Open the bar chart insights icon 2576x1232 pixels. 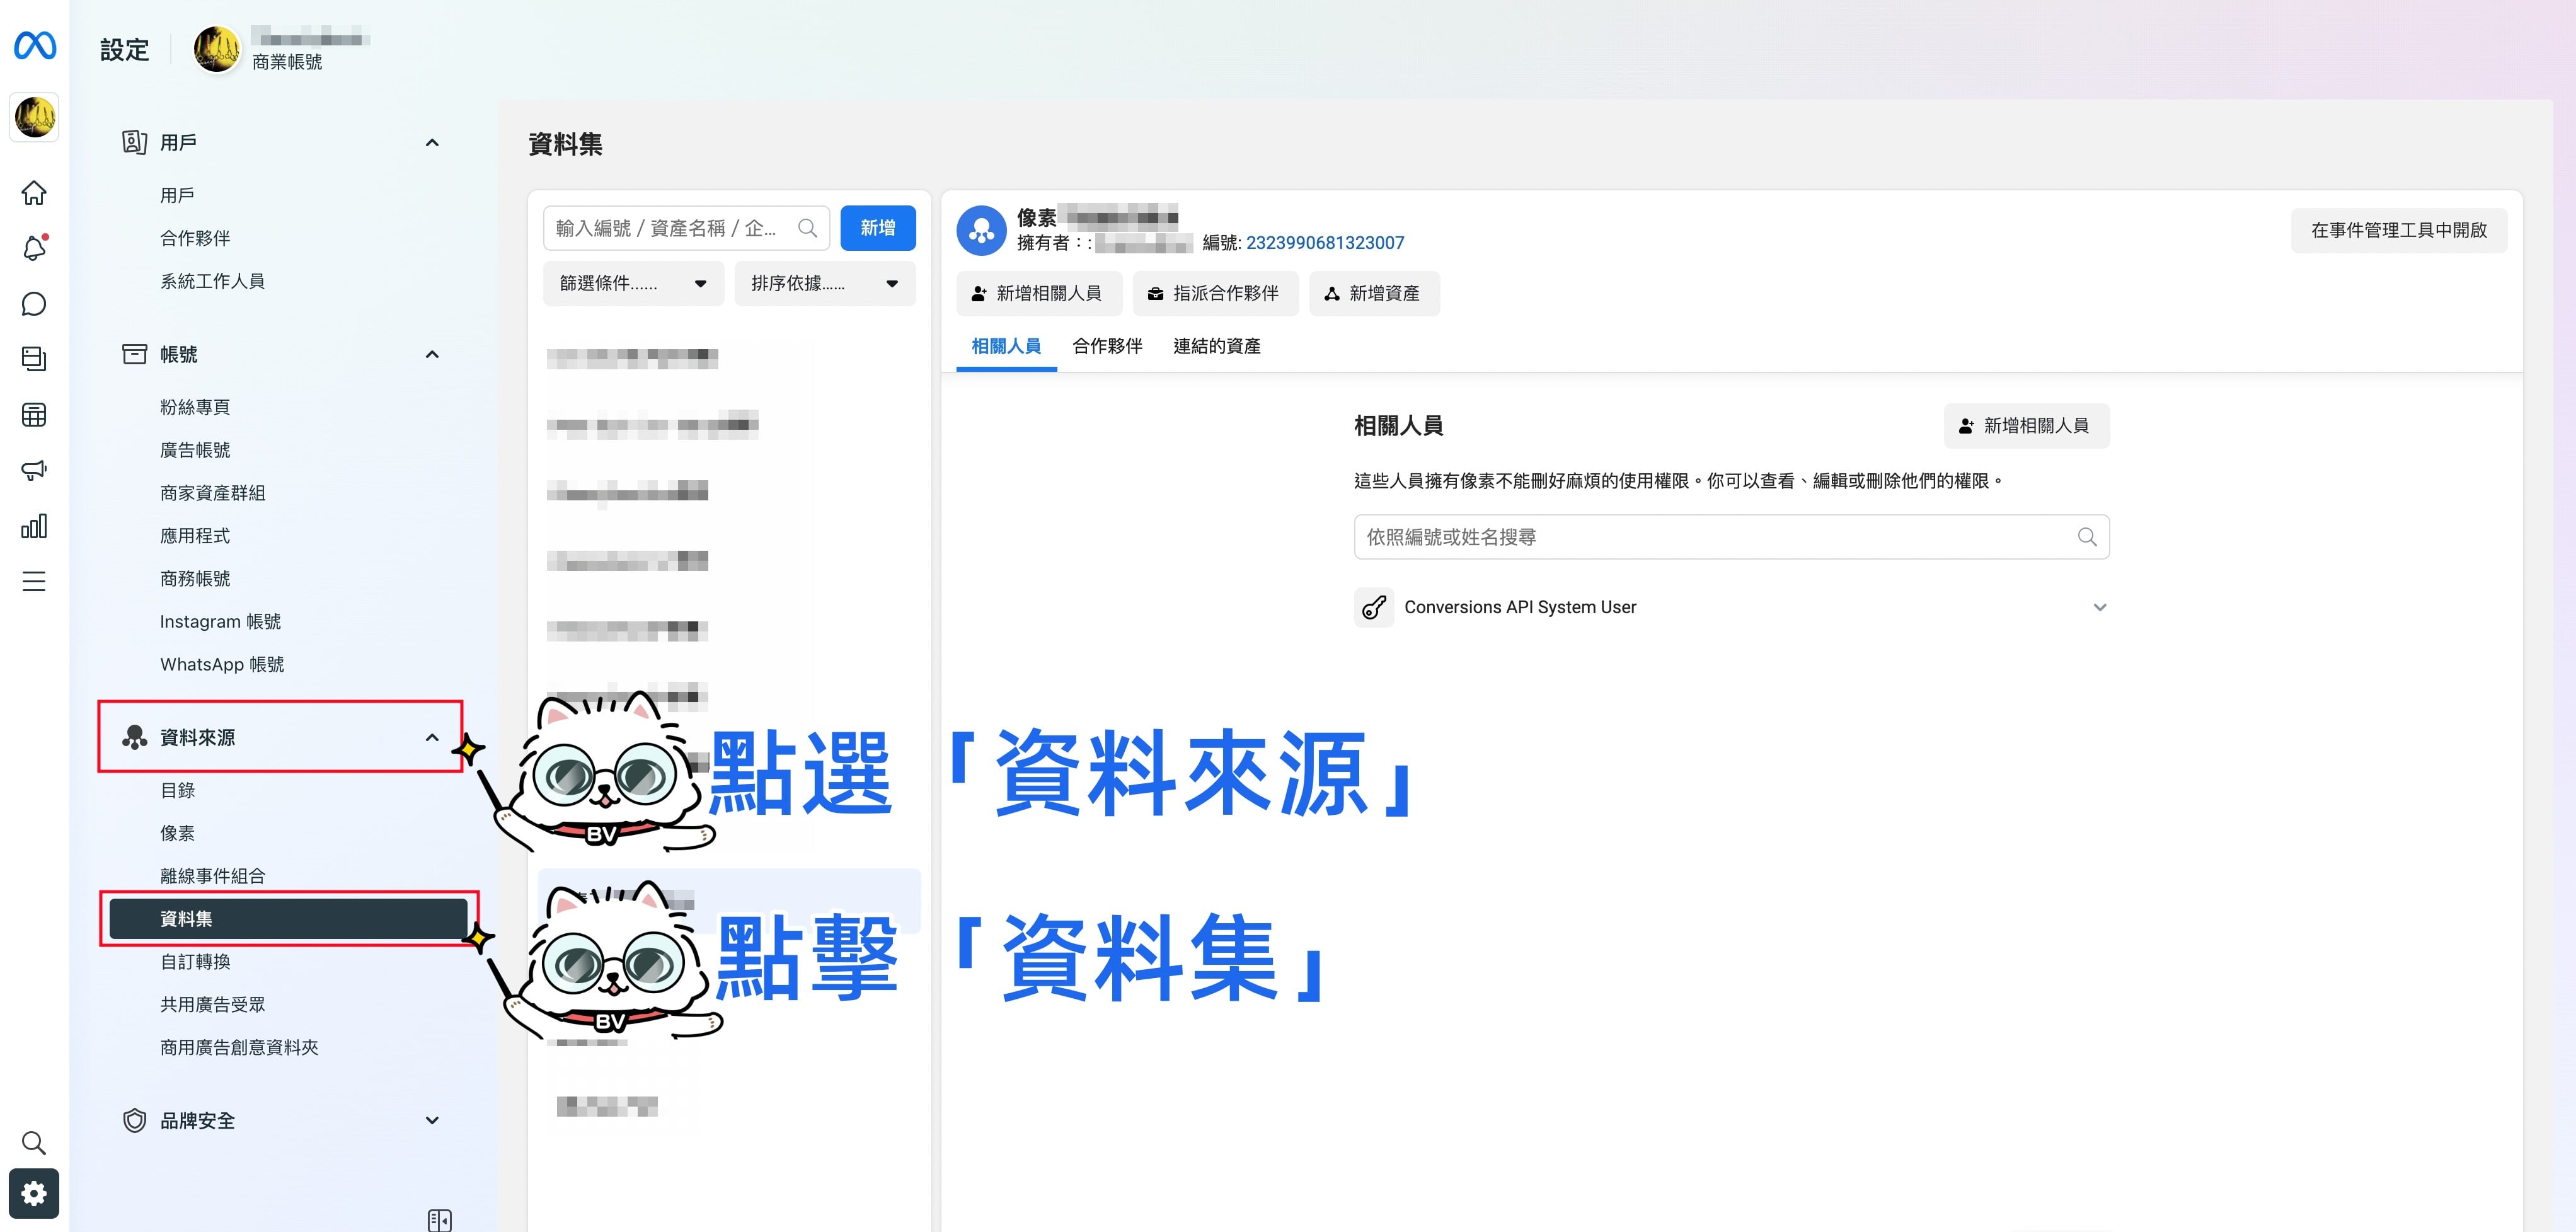(x=34, y=526)
